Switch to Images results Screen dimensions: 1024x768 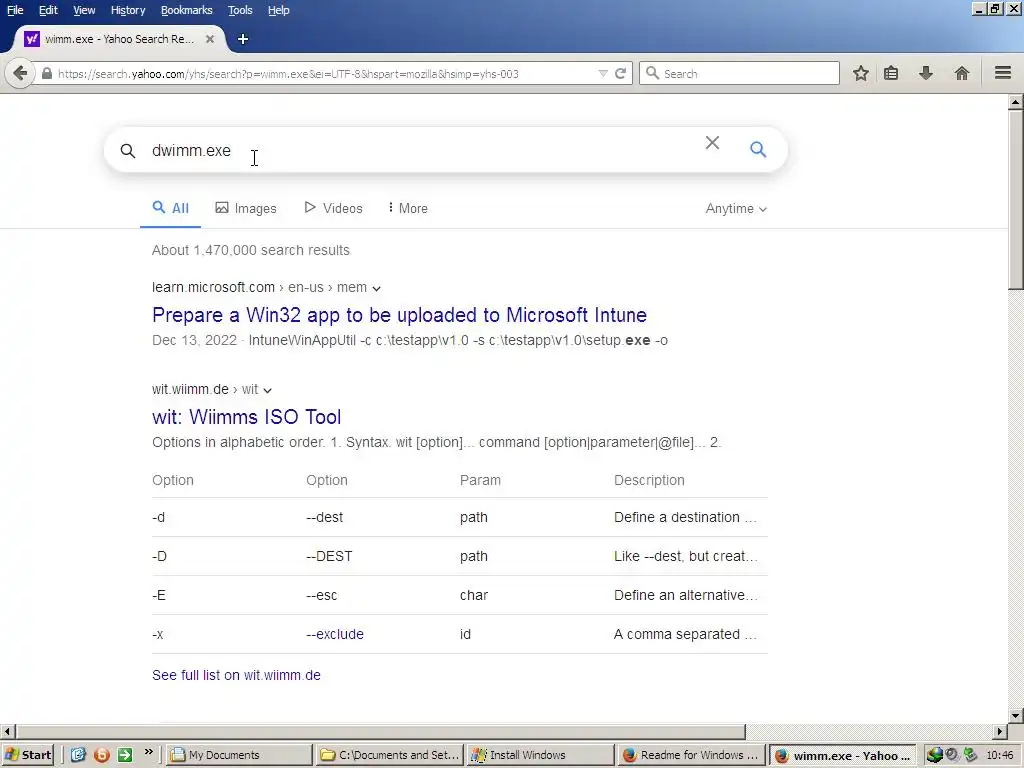[246, 208]
